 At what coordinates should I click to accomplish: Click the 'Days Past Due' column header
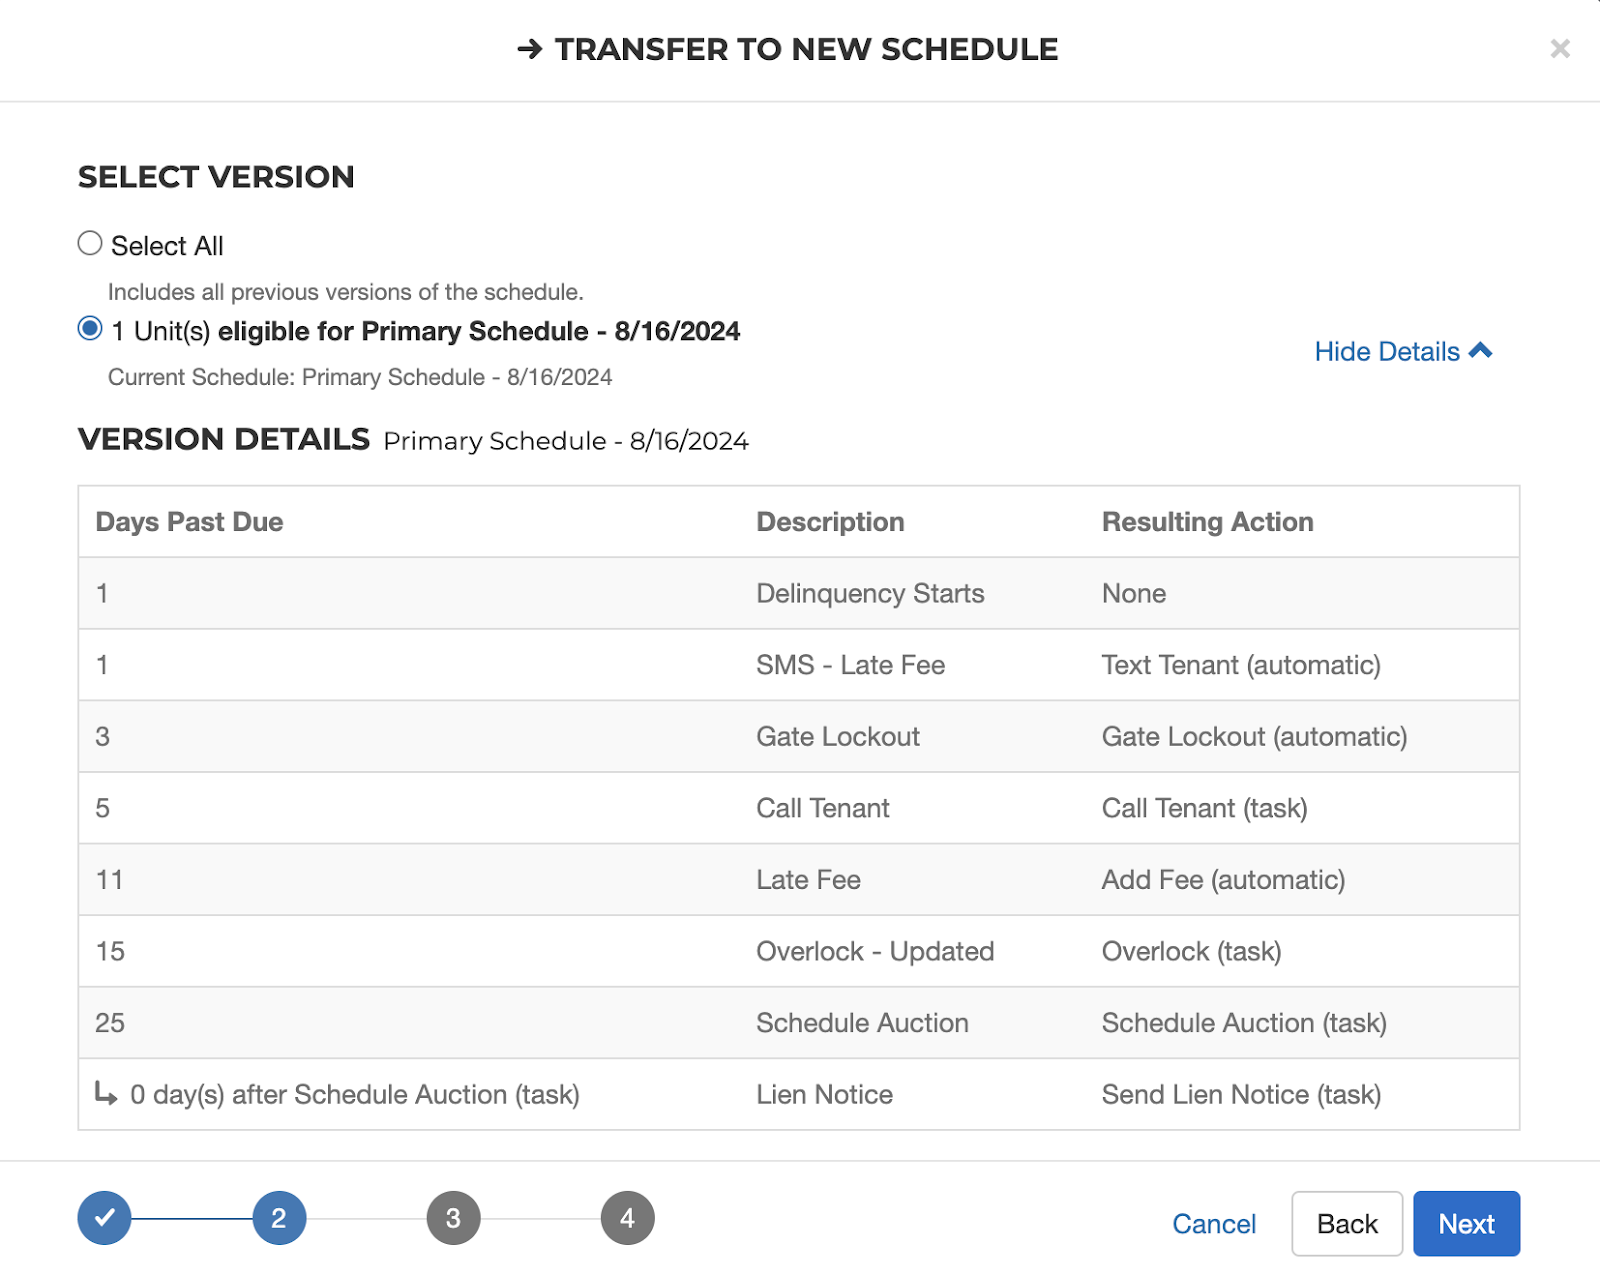(189, 522)
